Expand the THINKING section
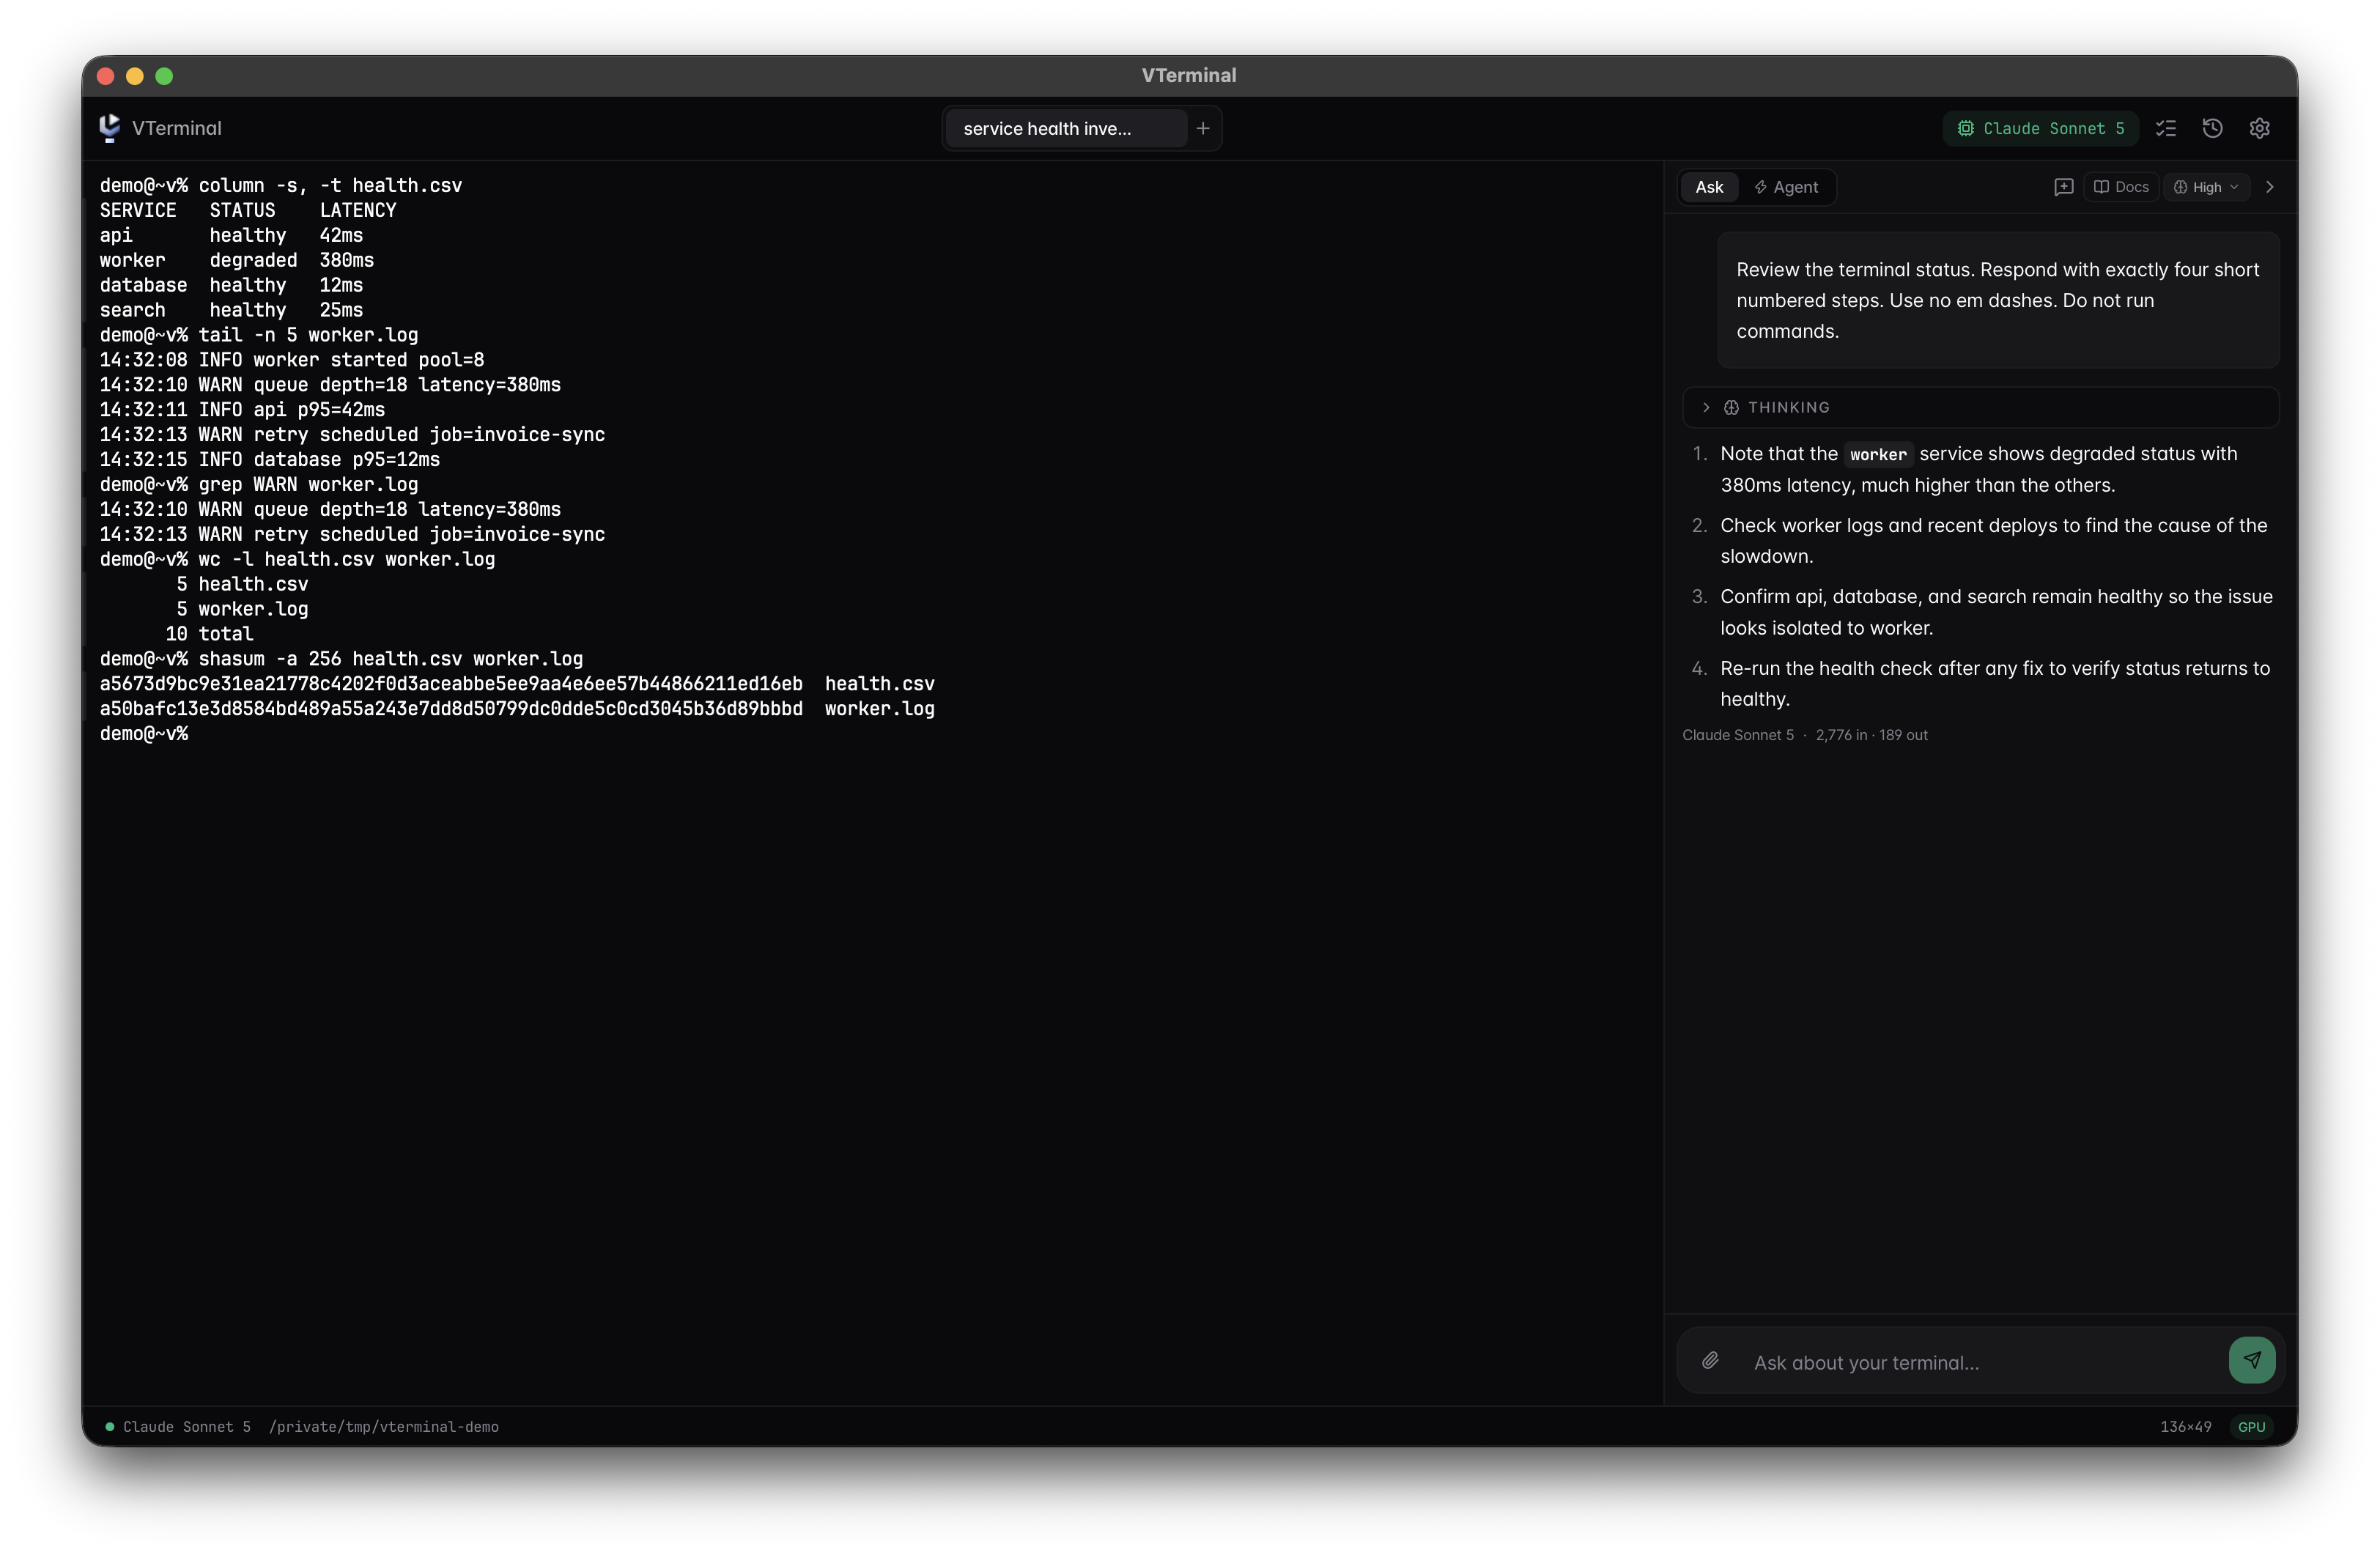 pos(1980,407)
